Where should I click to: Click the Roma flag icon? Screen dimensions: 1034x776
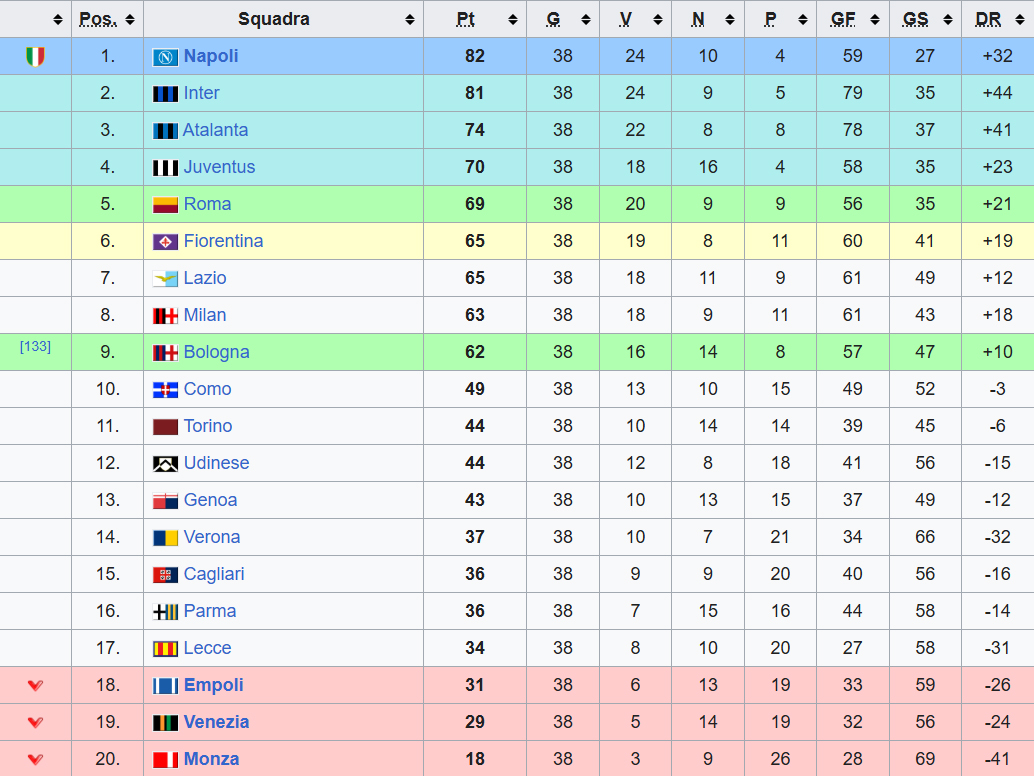165,205
